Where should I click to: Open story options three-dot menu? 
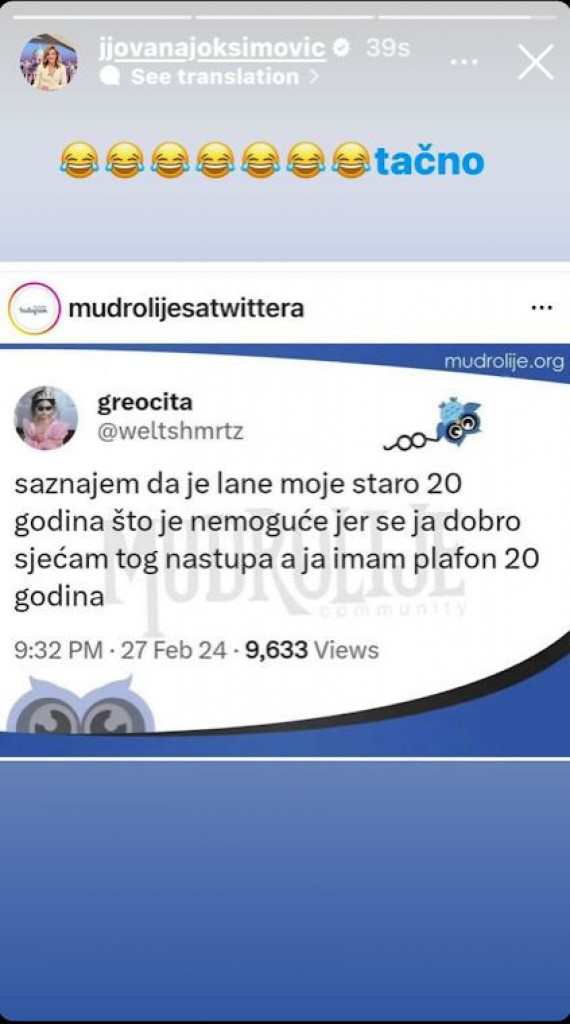point(464,62)
